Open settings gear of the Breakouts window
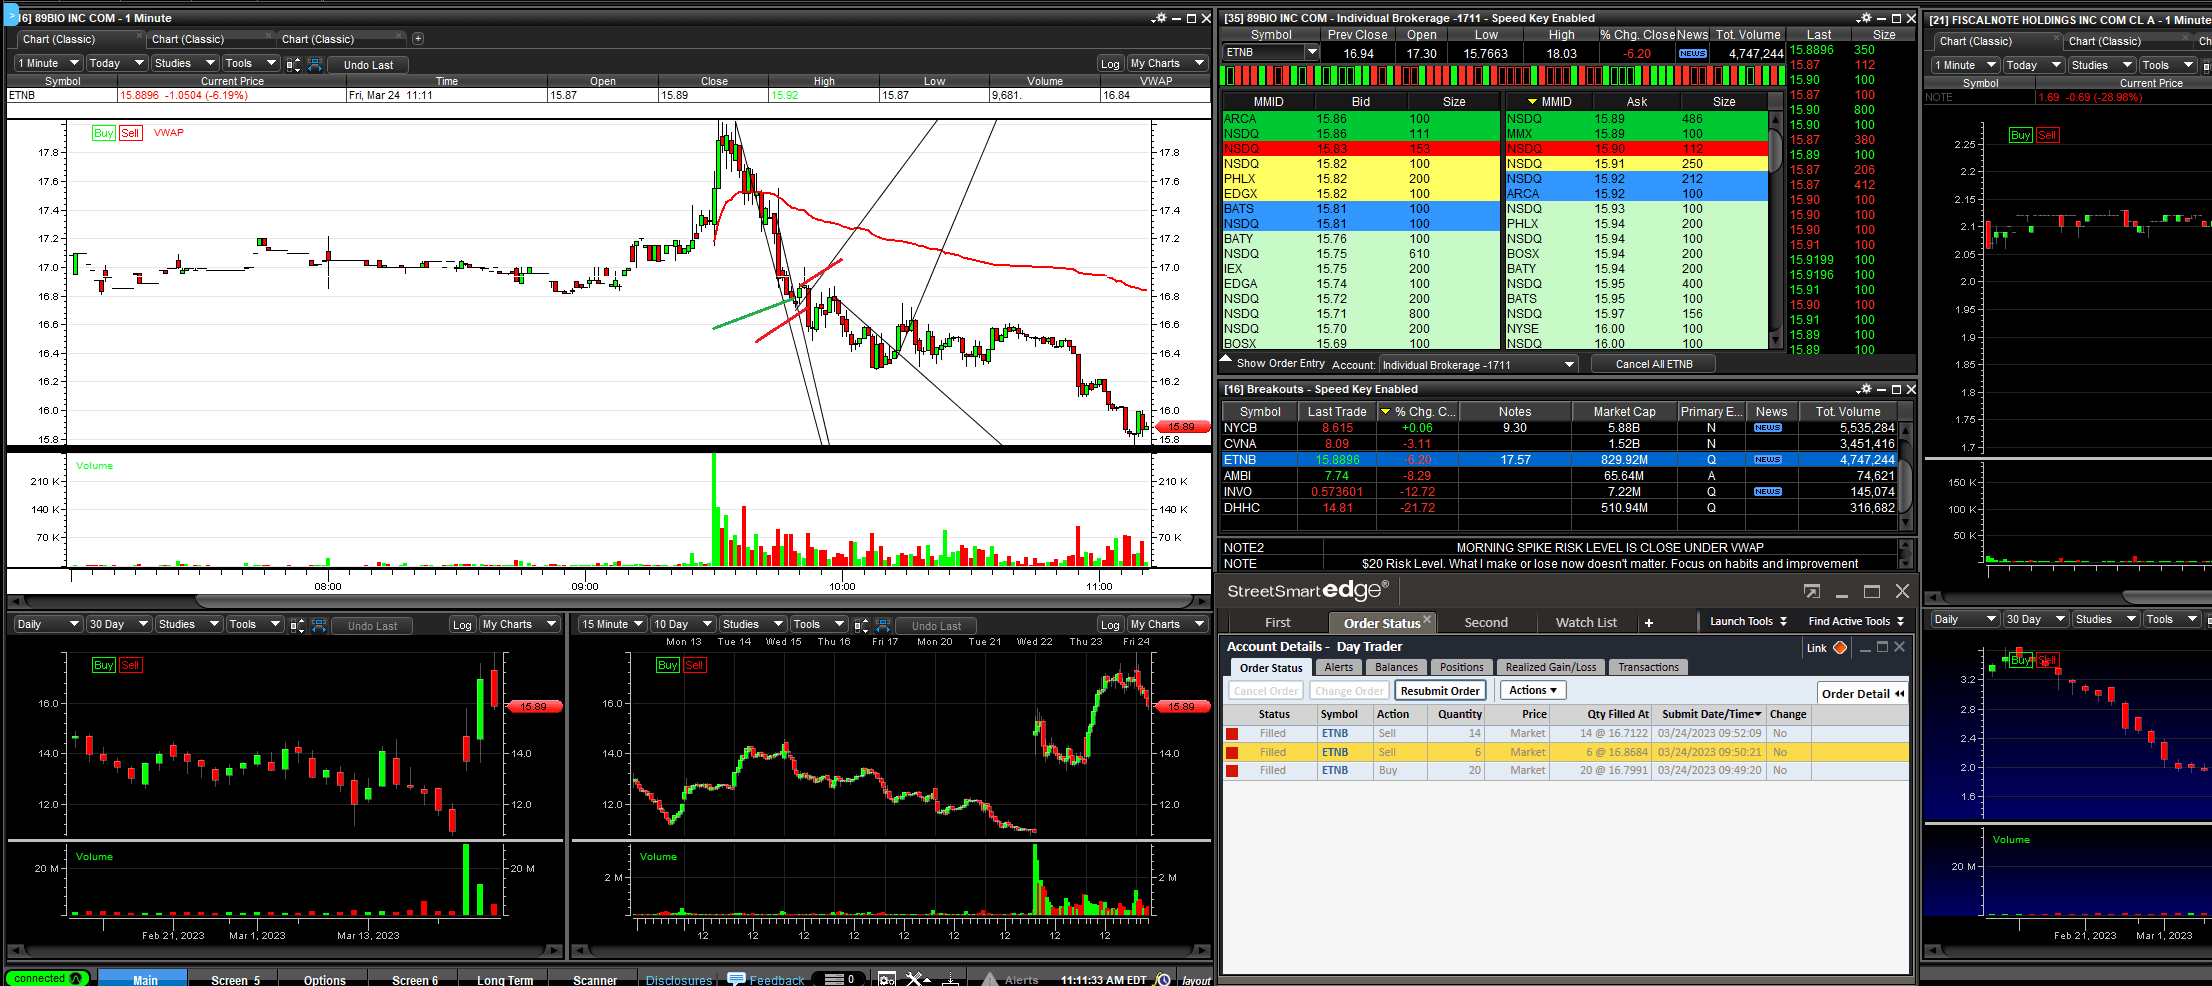The image size is (2212, 986). 1863,389
